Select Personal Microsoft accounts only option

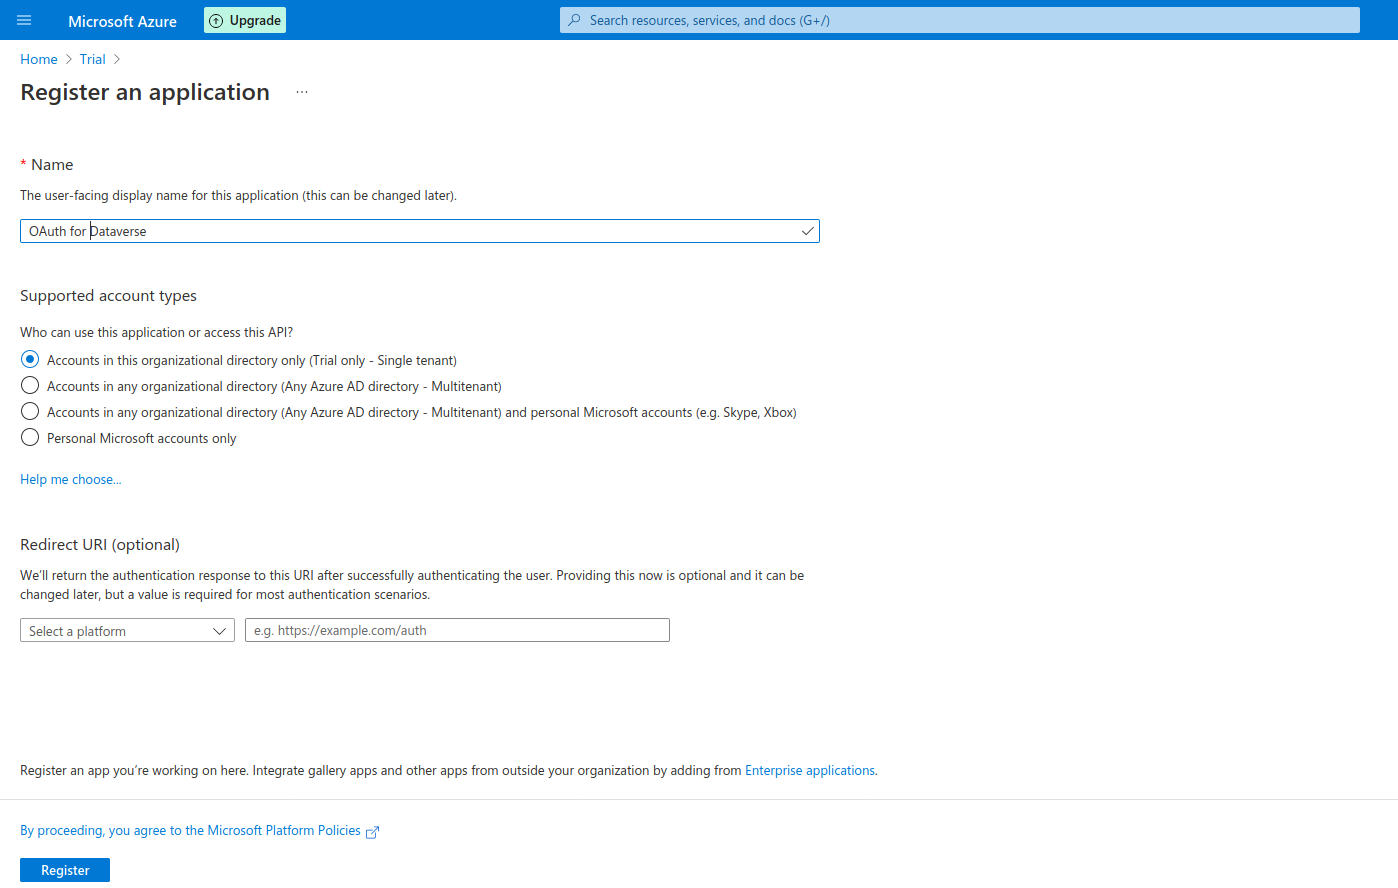tap(30, 437)
